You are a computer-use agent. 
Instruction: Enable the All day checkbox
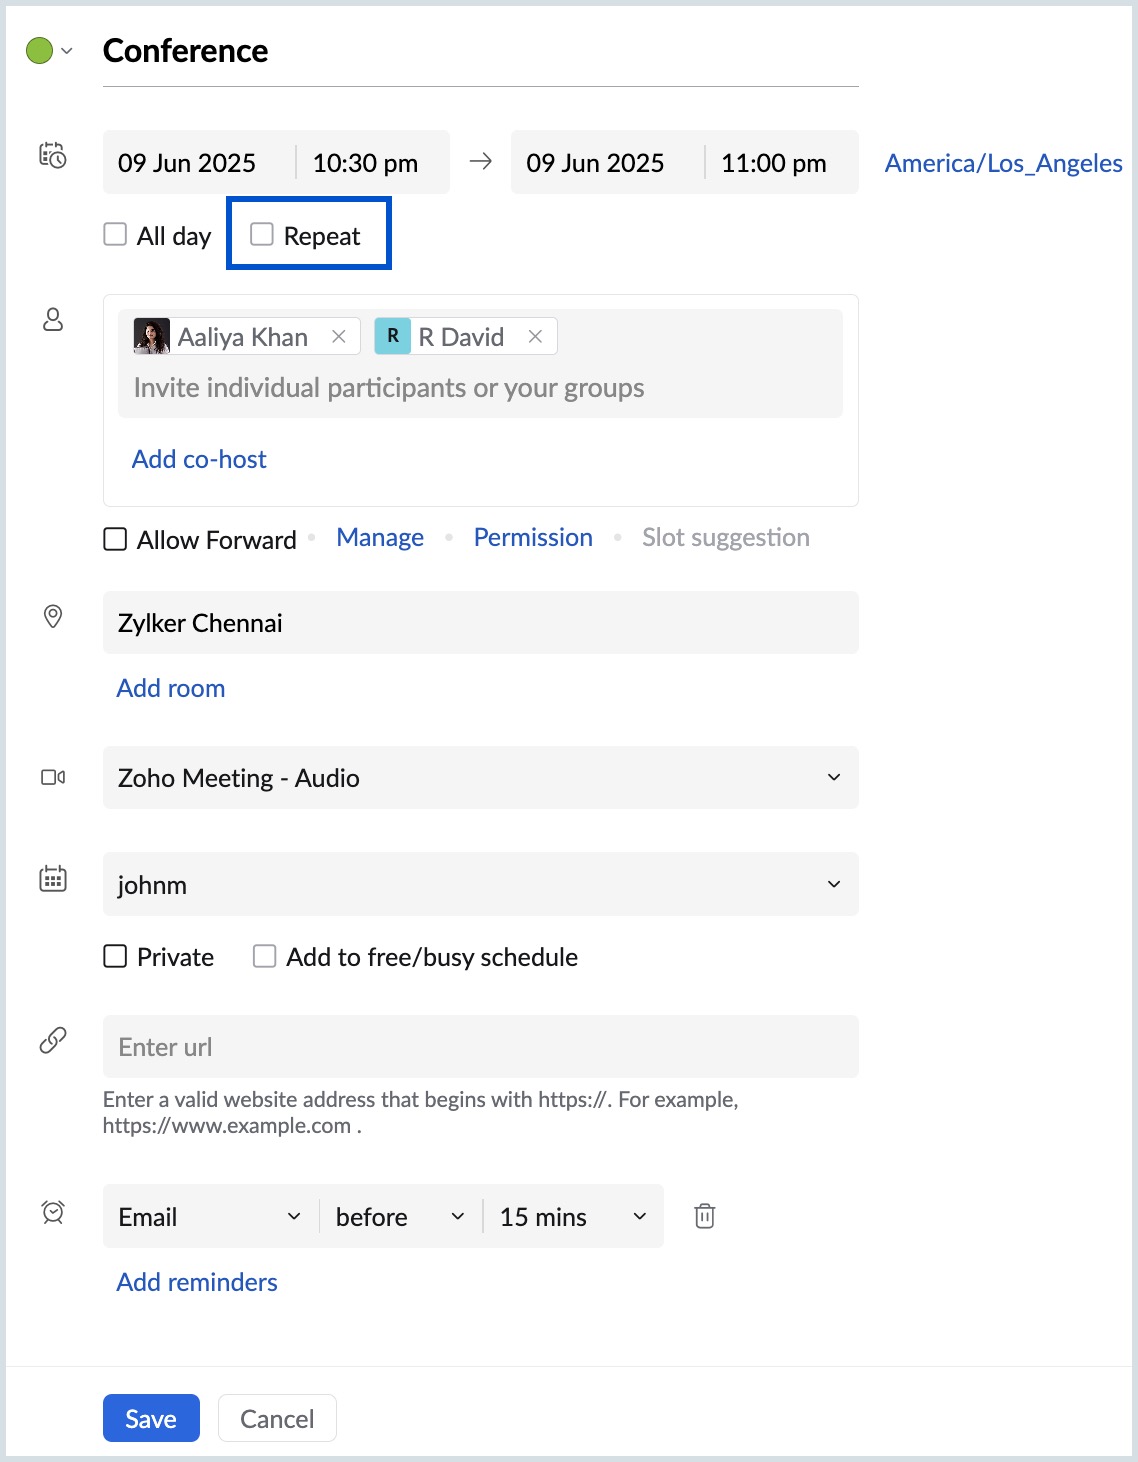116,235
